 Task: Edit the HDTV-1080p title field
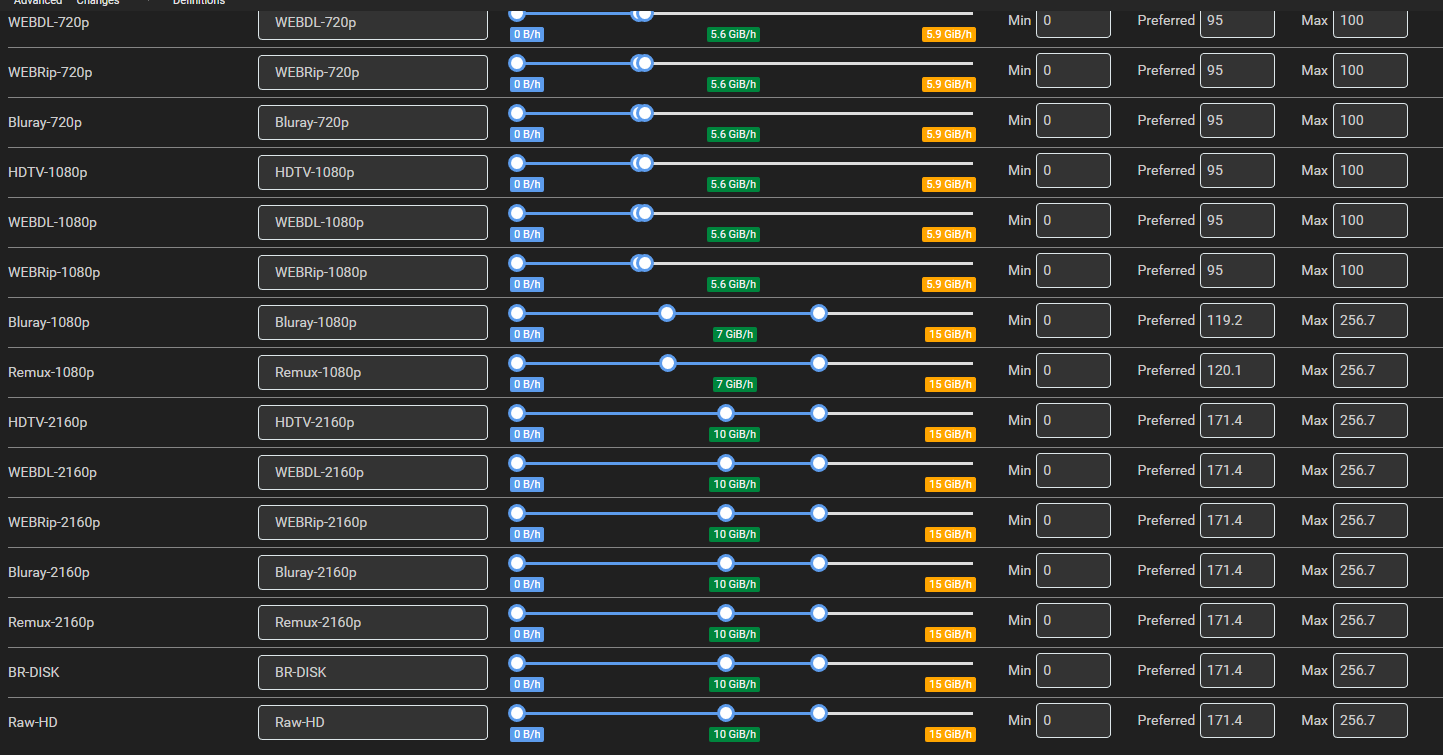coord(373,172)
